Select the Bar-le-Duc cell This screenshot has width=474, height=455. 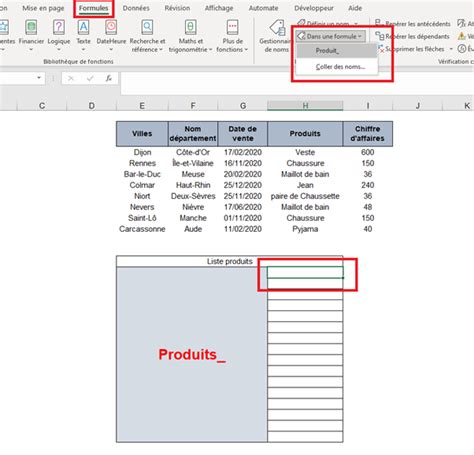tap(142, 174)
